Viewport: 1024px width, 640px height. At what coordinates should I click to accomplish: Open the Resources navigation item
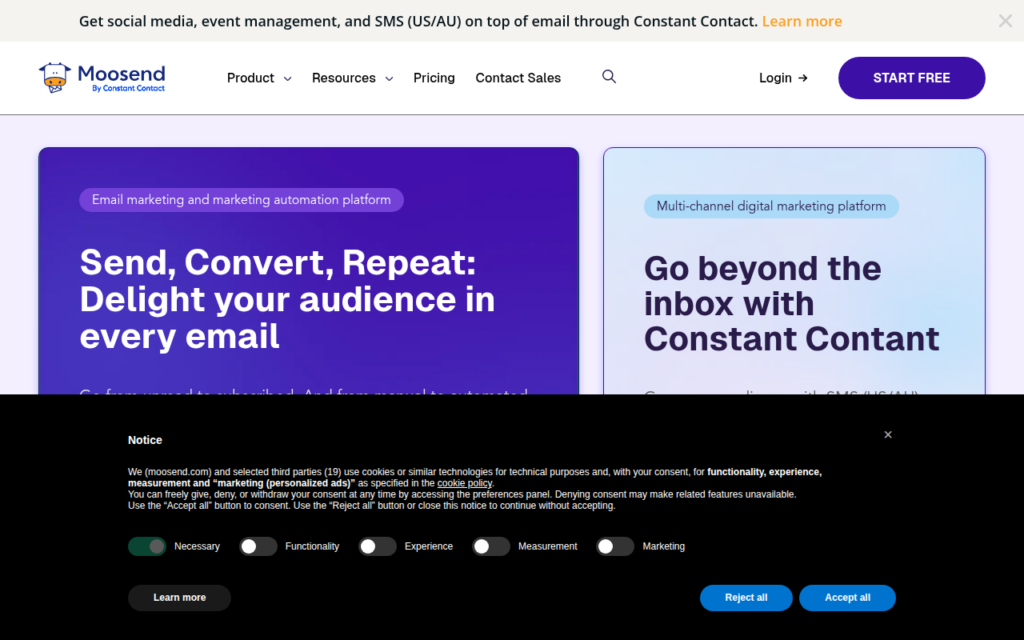(x=344, y=78)
